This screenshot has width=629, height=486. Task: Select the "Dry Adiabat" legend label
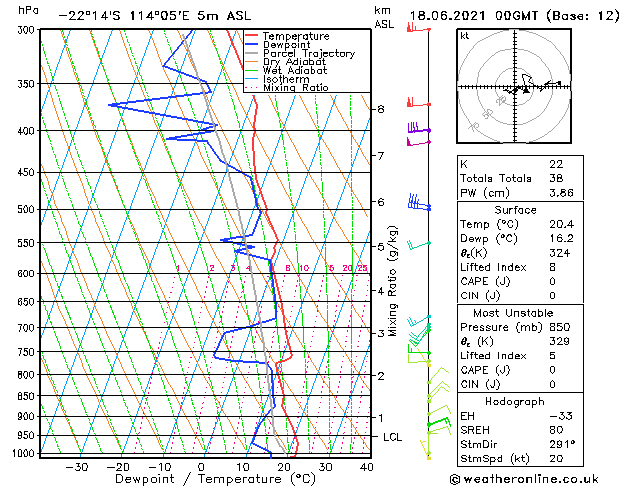tap(294, 62)
